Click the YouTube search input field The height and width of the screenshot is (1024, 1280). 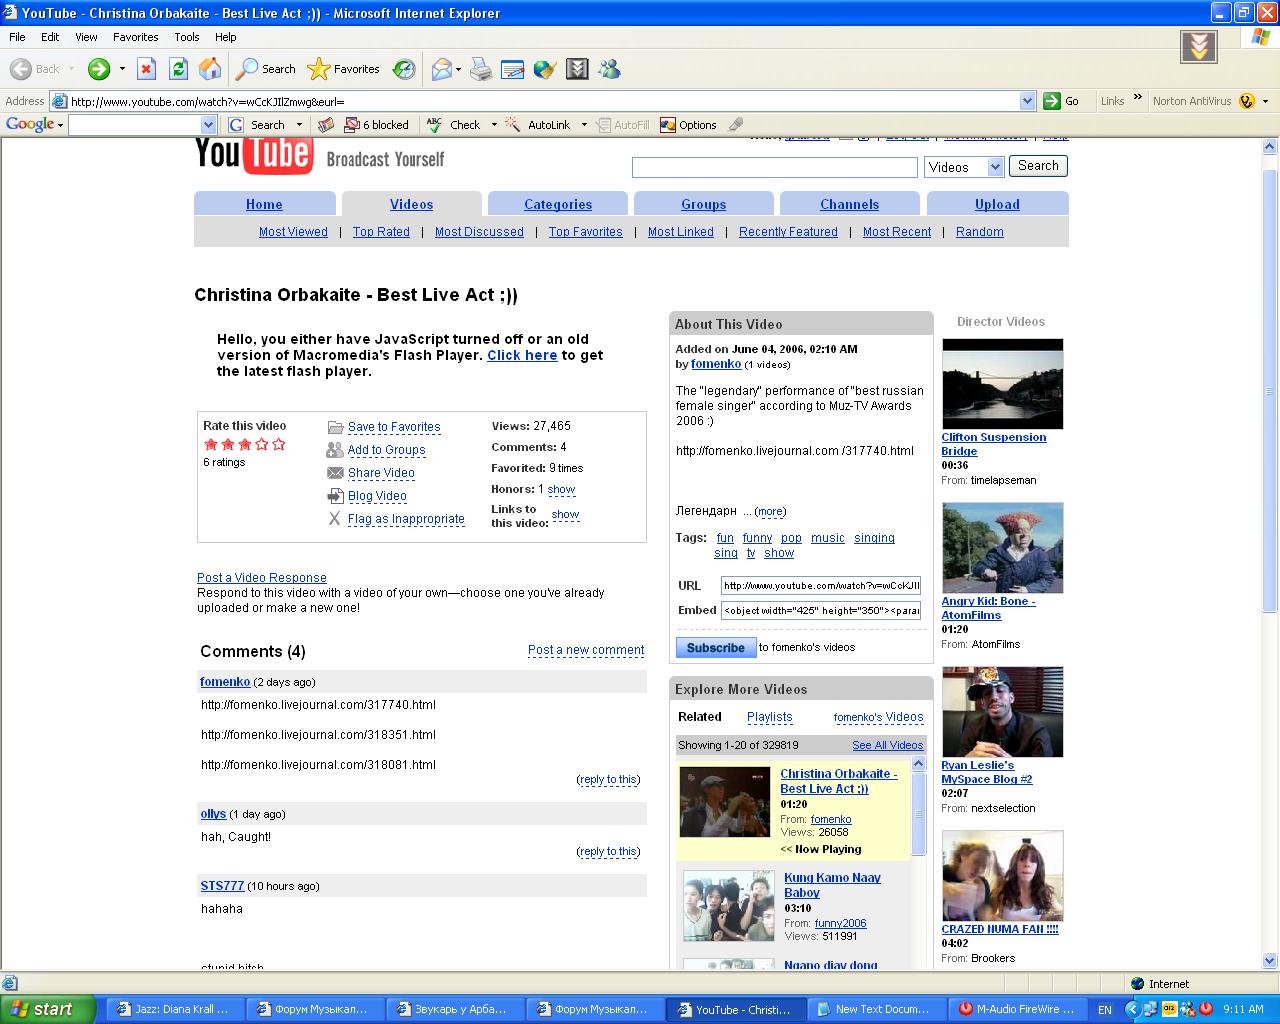click(775, 167)
